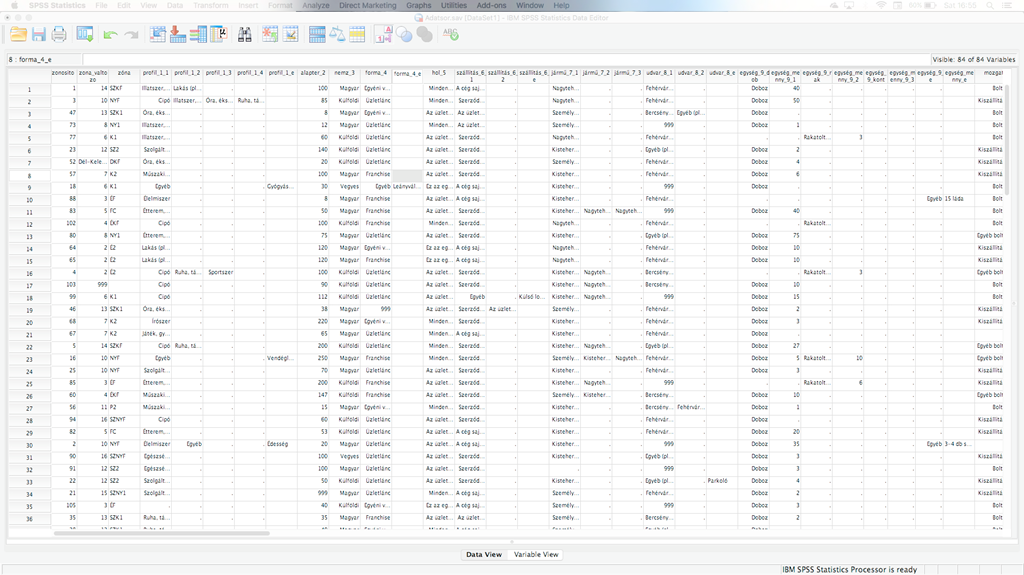Viewport: 1024px width, 575px height.
Task: Click the 'Visible: 84 of 84 Variables' label
Action: (x=974, y=59)
